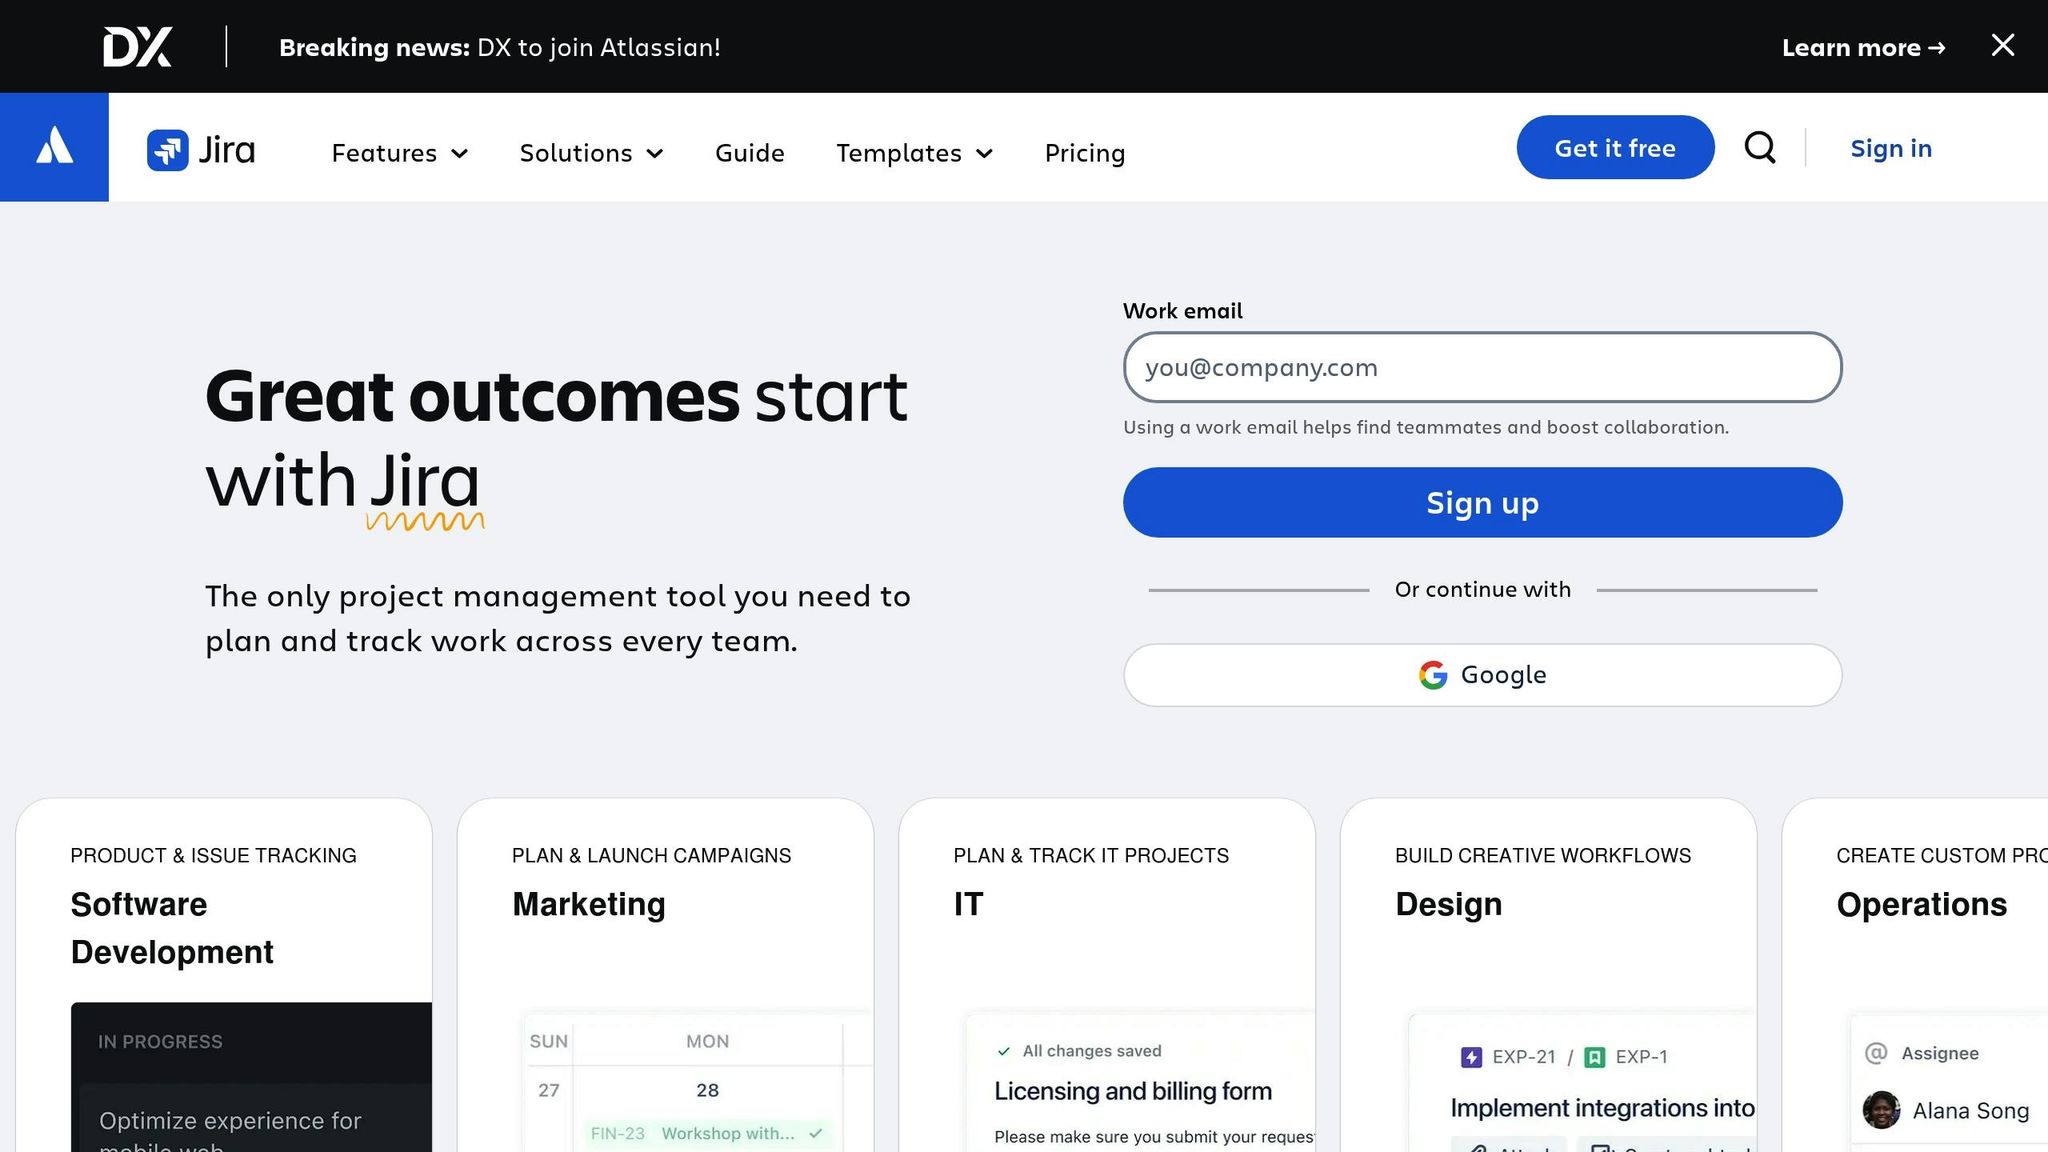
Task: View the Pricing page
Action: [1084, 153]
